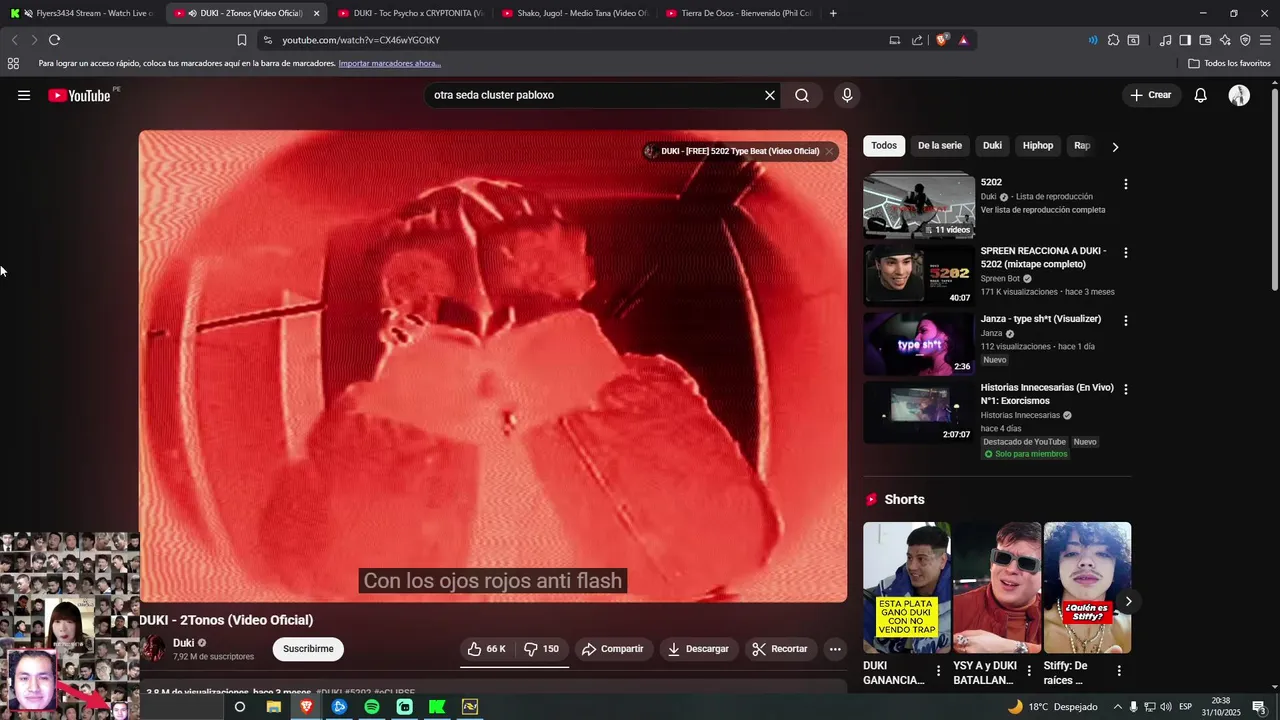Bookmark this page in address bar

(x=242, y=40)
